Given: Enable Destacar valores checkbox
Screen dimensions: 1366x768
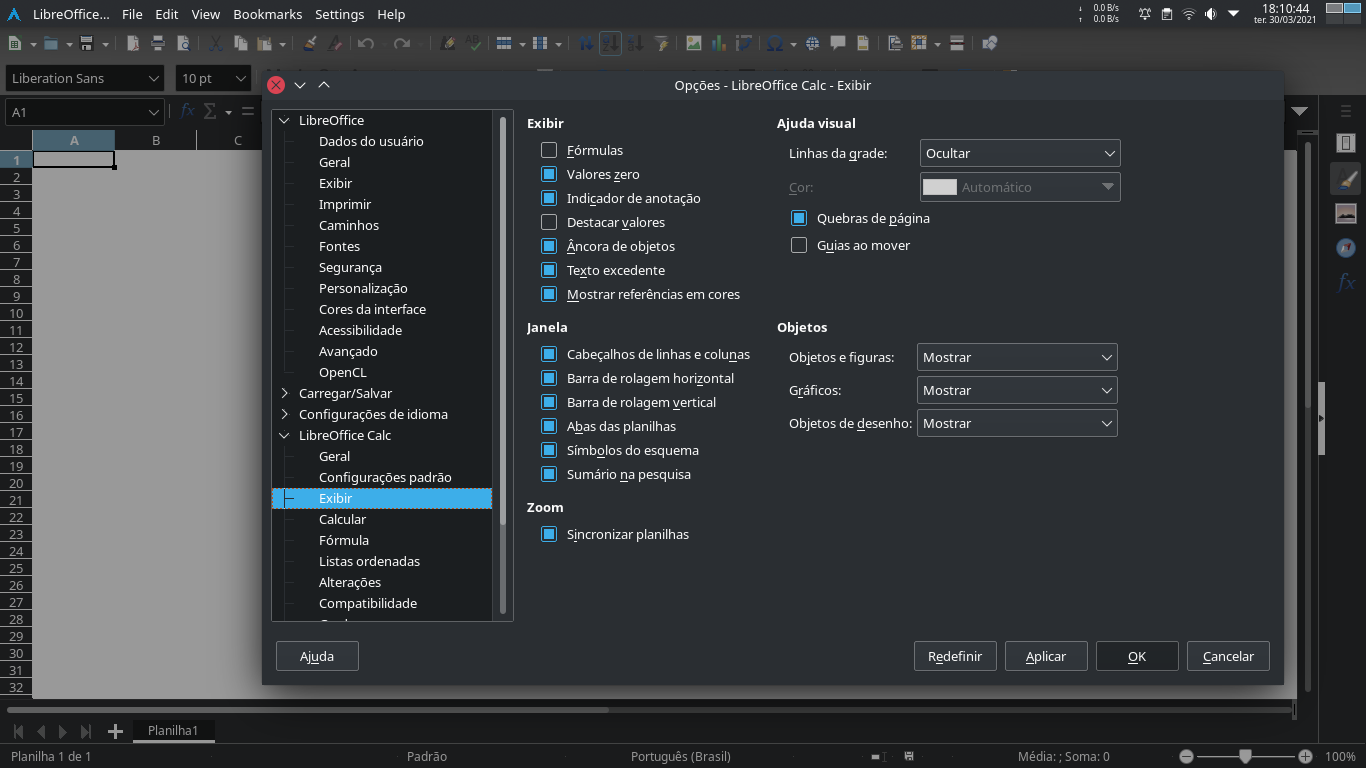Looking at the screenshot, I should pos(549,222).
